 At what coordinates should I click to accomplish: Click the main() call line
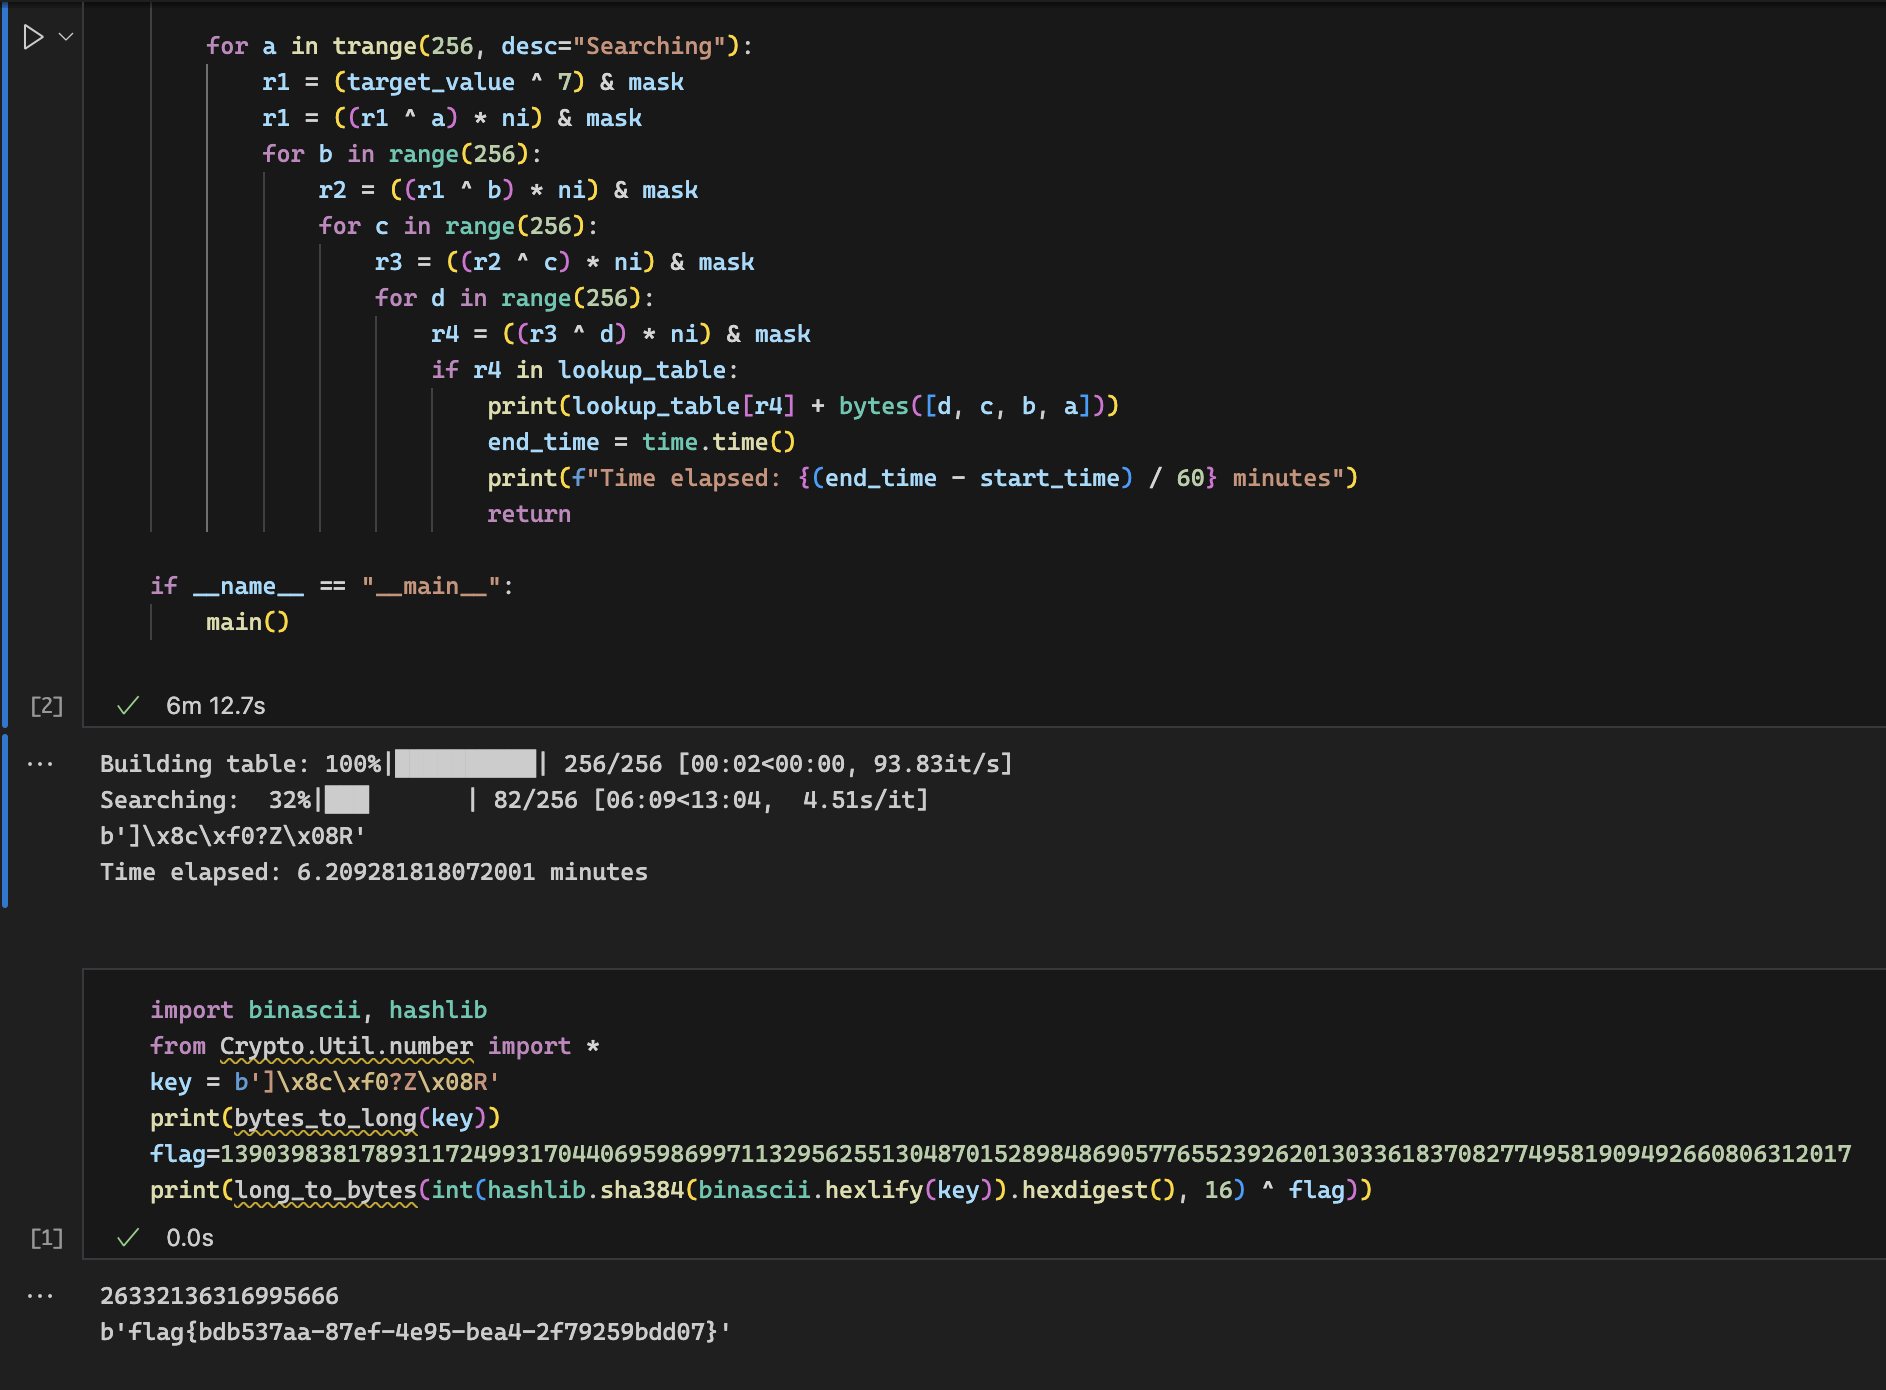(x=247, y=622)
